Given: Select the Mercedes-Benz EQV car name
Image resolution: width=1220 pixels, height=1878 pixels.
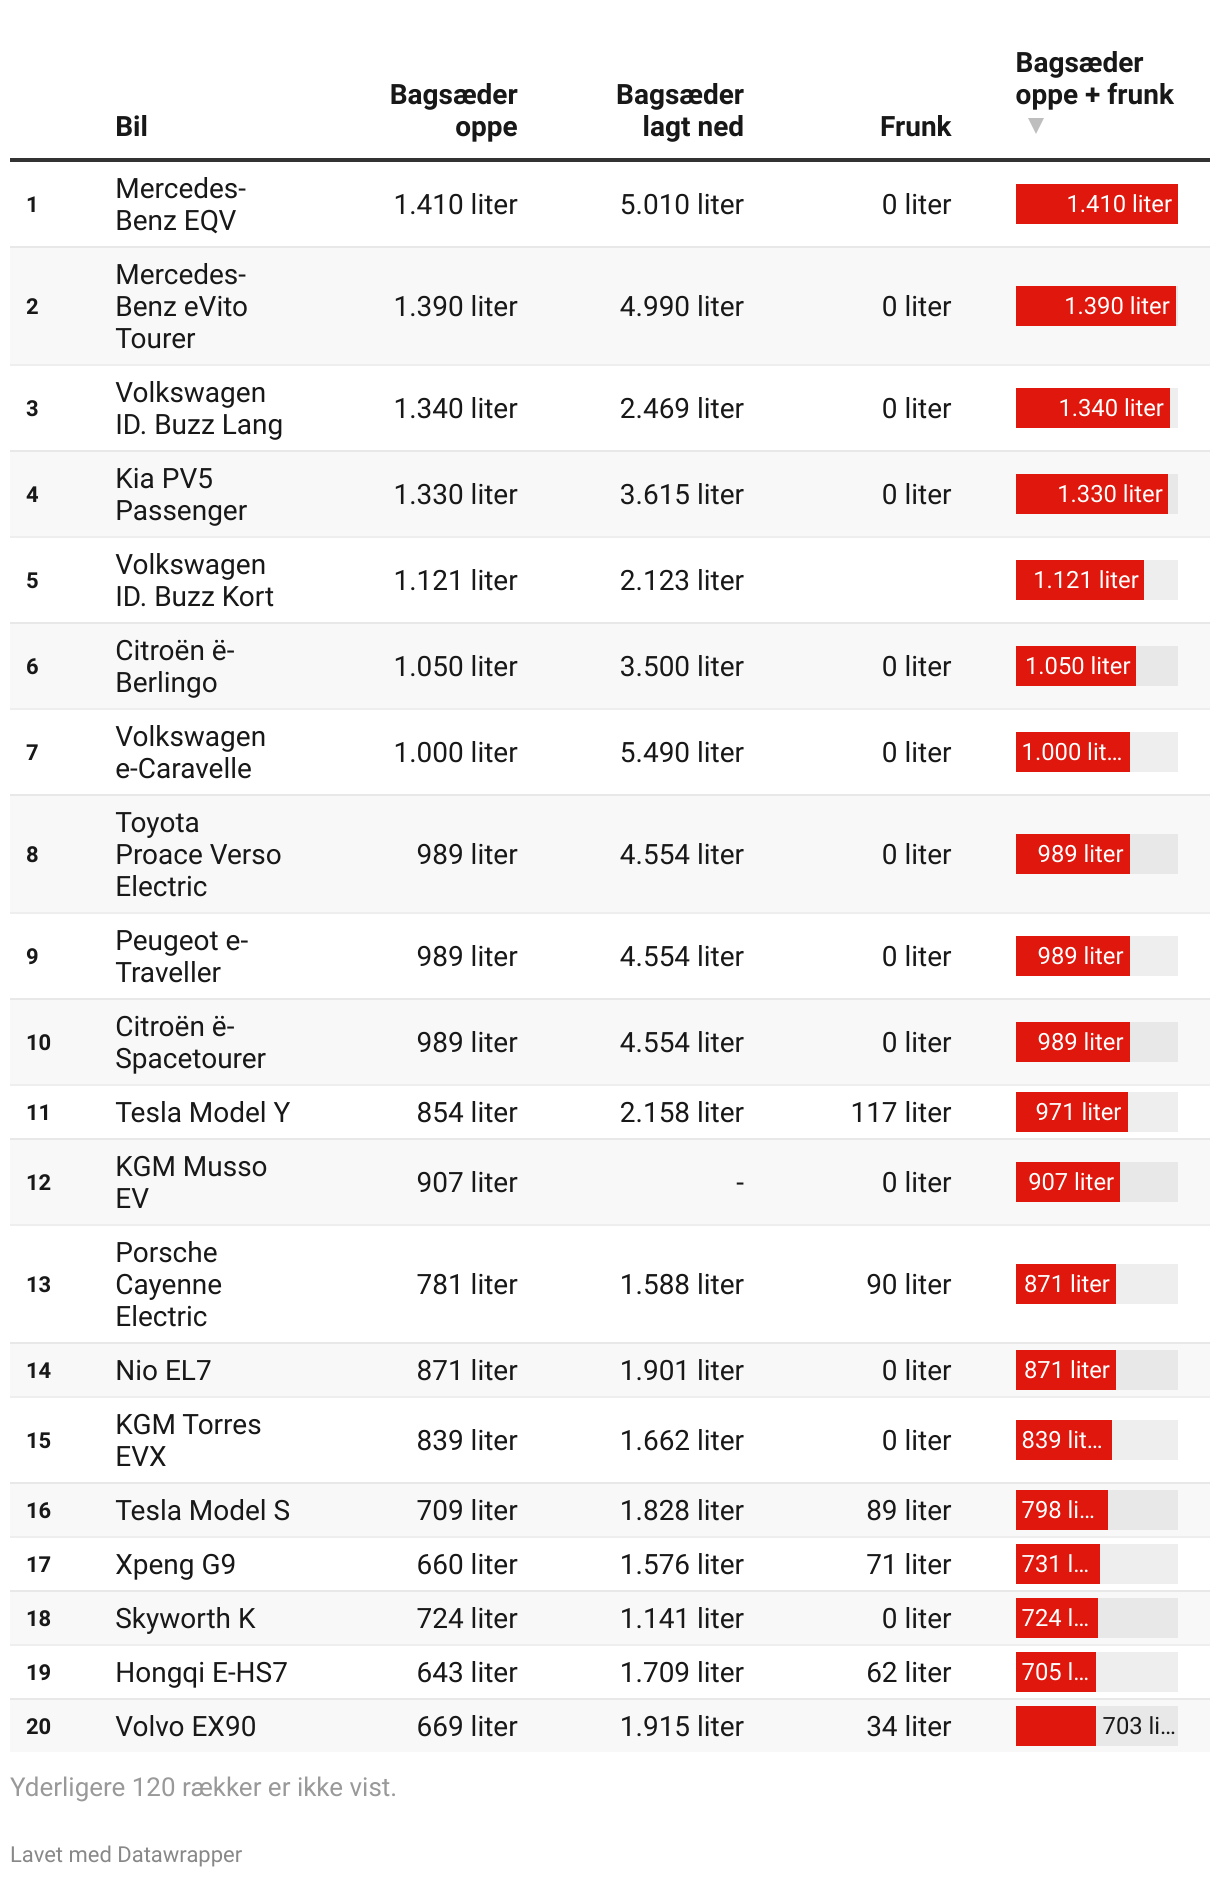Looking at the screenshot, I should pos(180,204).
